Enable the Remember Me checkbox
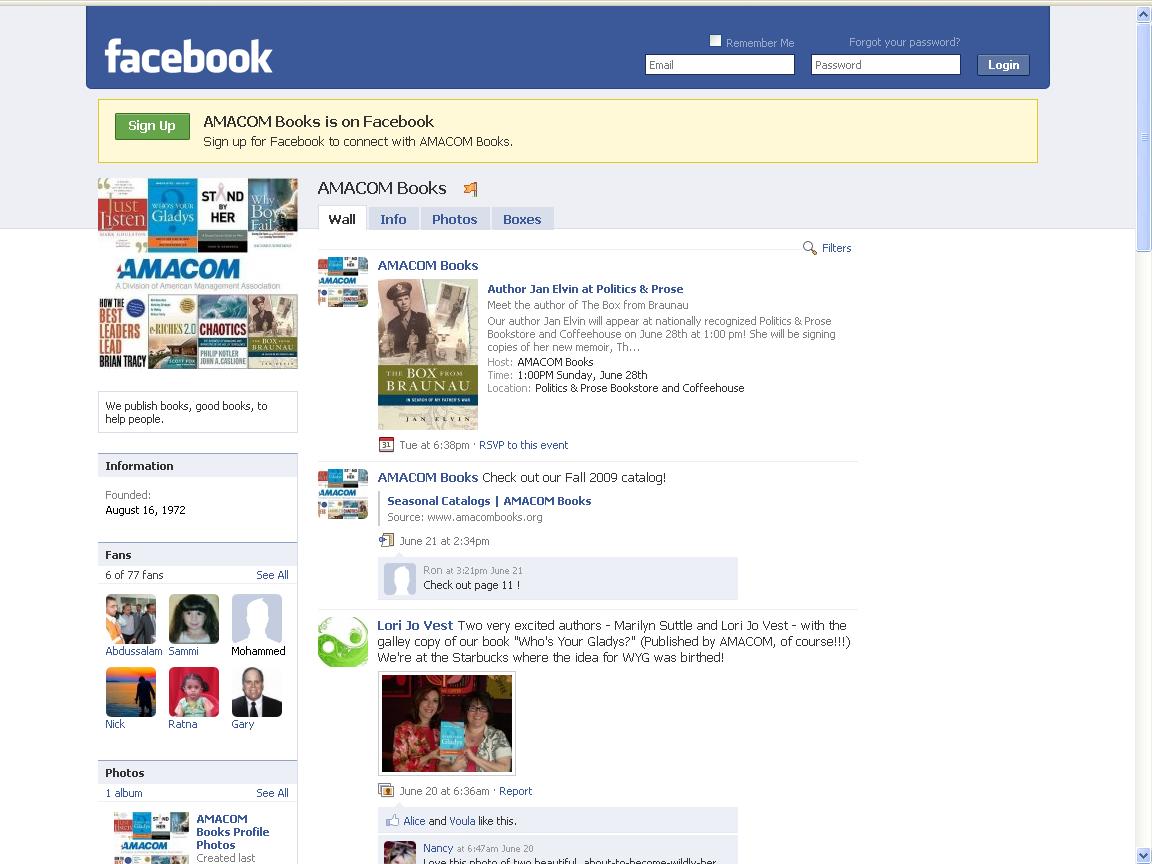The width and height of the screenshot is (1152, 864). pyautogui.click(x=716, y=40)
